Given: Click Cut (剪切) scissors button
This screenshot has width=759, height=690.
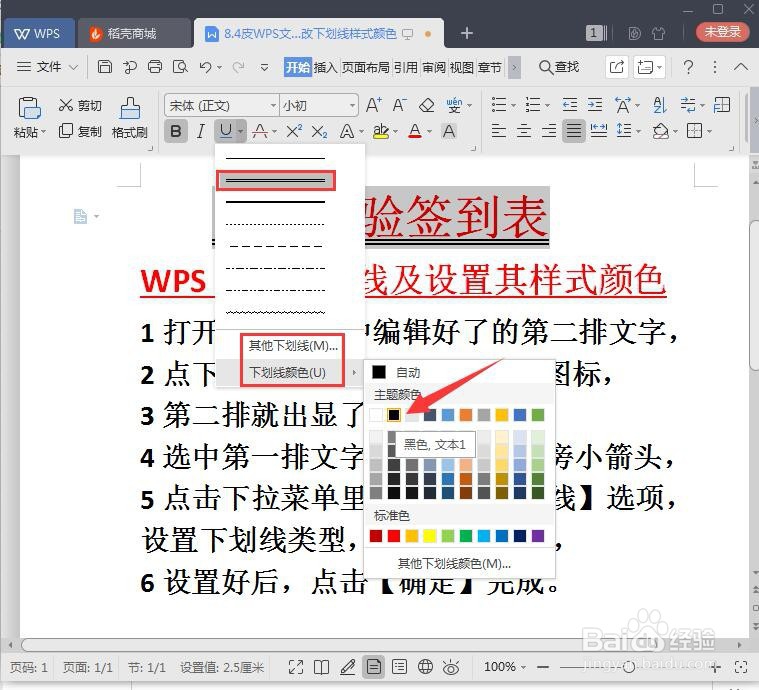Looking at the screenshot, I should [80, 105].
